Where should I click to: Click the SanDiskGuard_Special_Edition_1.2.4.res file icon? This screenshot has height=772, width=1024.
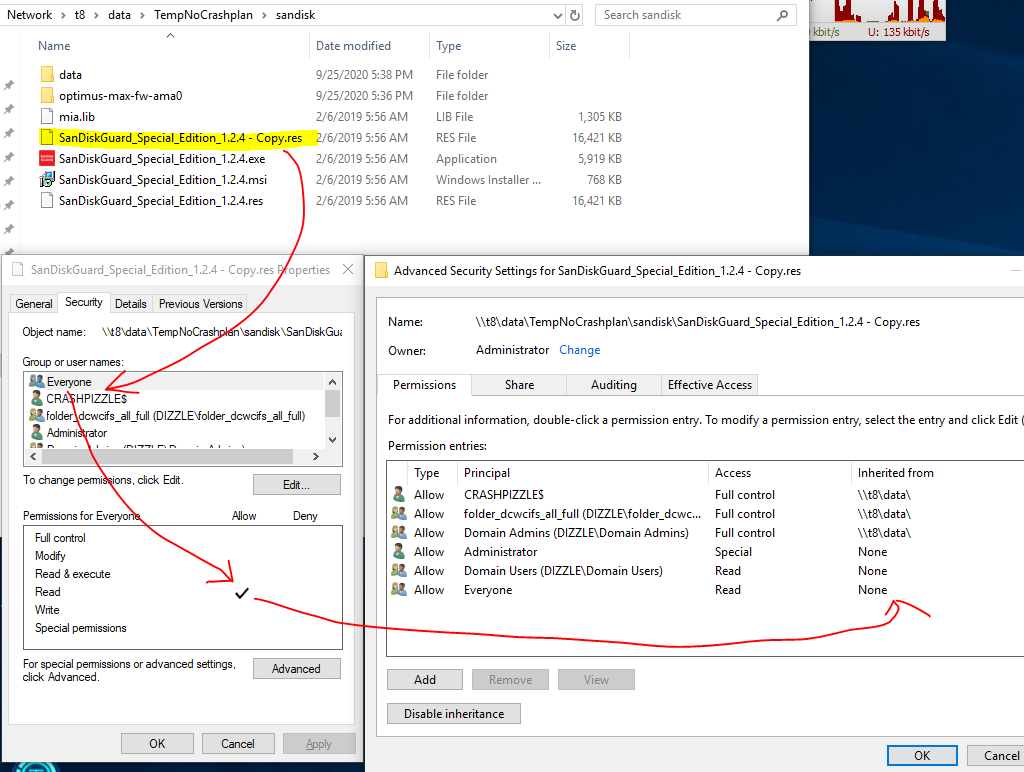click(x=47, y=201)
